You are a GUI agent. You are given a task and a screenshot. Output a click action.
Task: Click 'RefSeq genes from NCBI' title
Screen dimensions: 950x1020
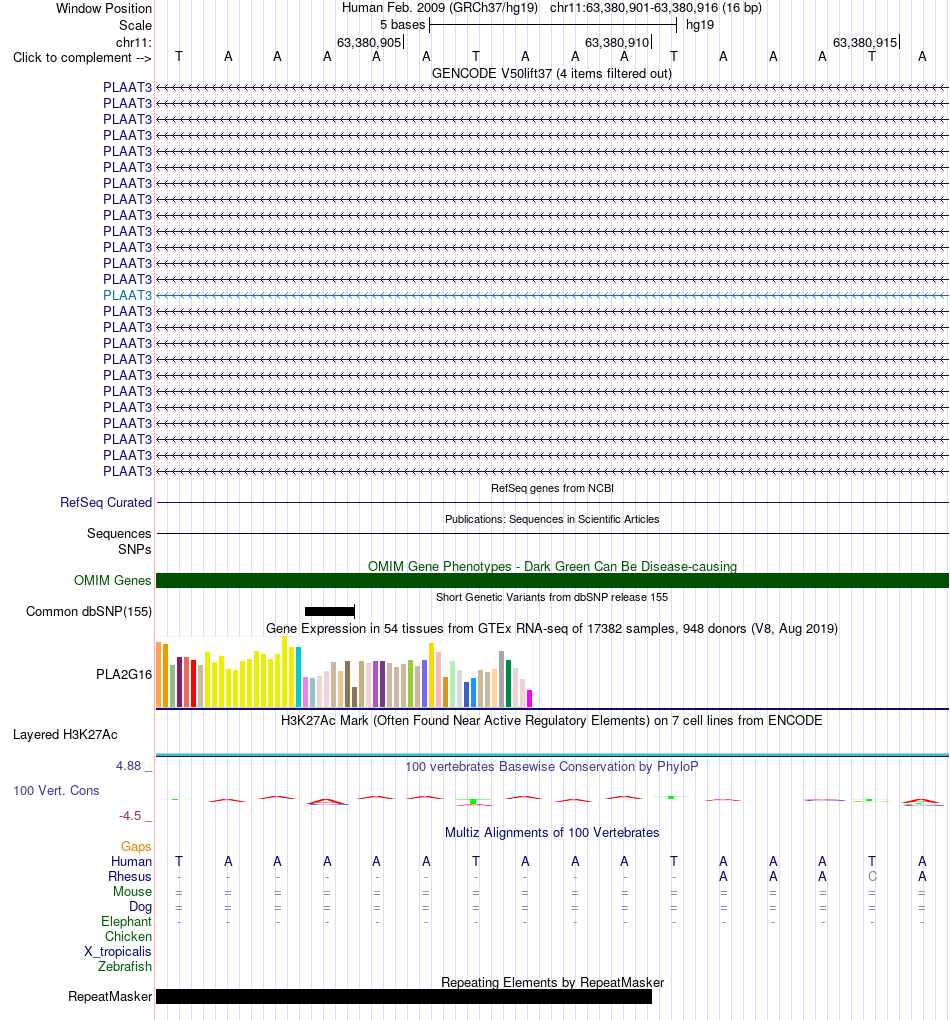(x=552, y=488)
